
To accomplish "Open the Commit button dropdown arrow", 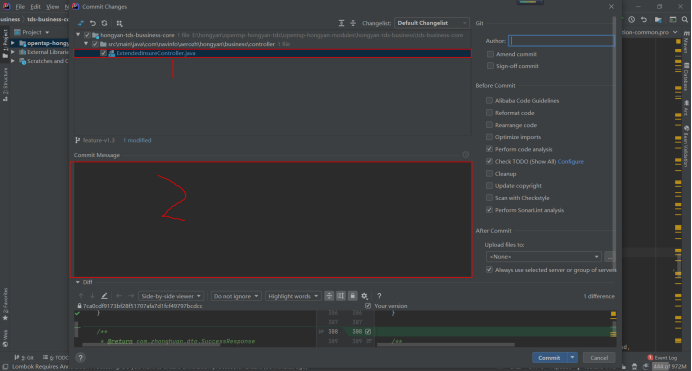I will pos(572,358).
